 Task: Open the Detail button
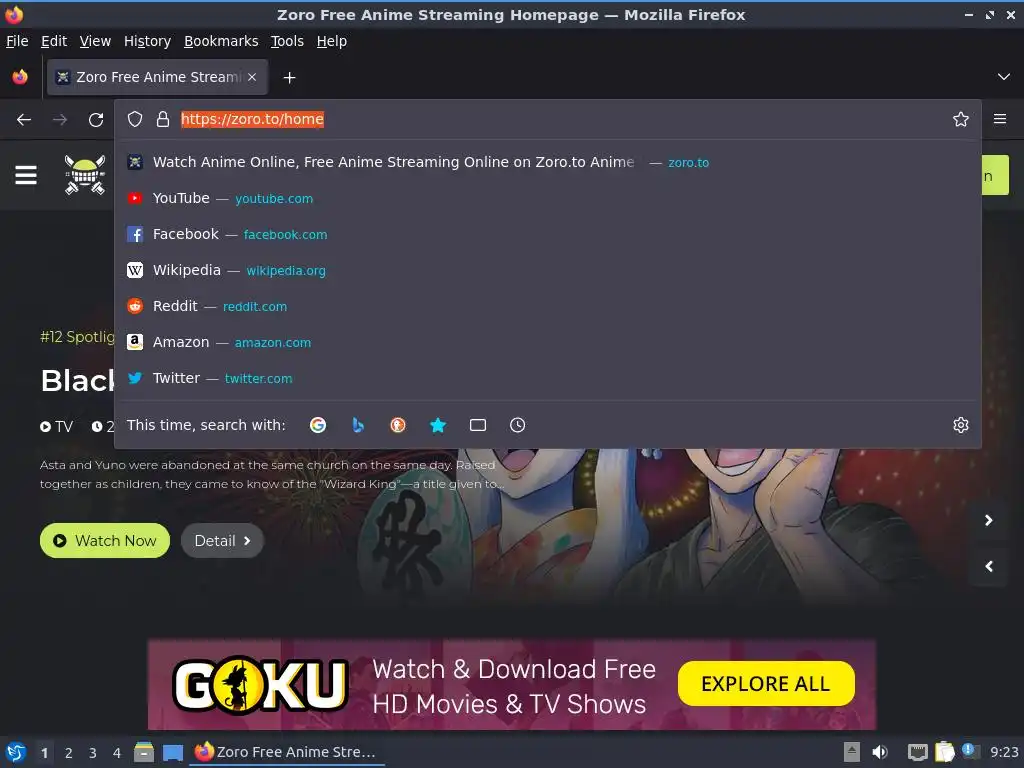click(x=222, y=541)
